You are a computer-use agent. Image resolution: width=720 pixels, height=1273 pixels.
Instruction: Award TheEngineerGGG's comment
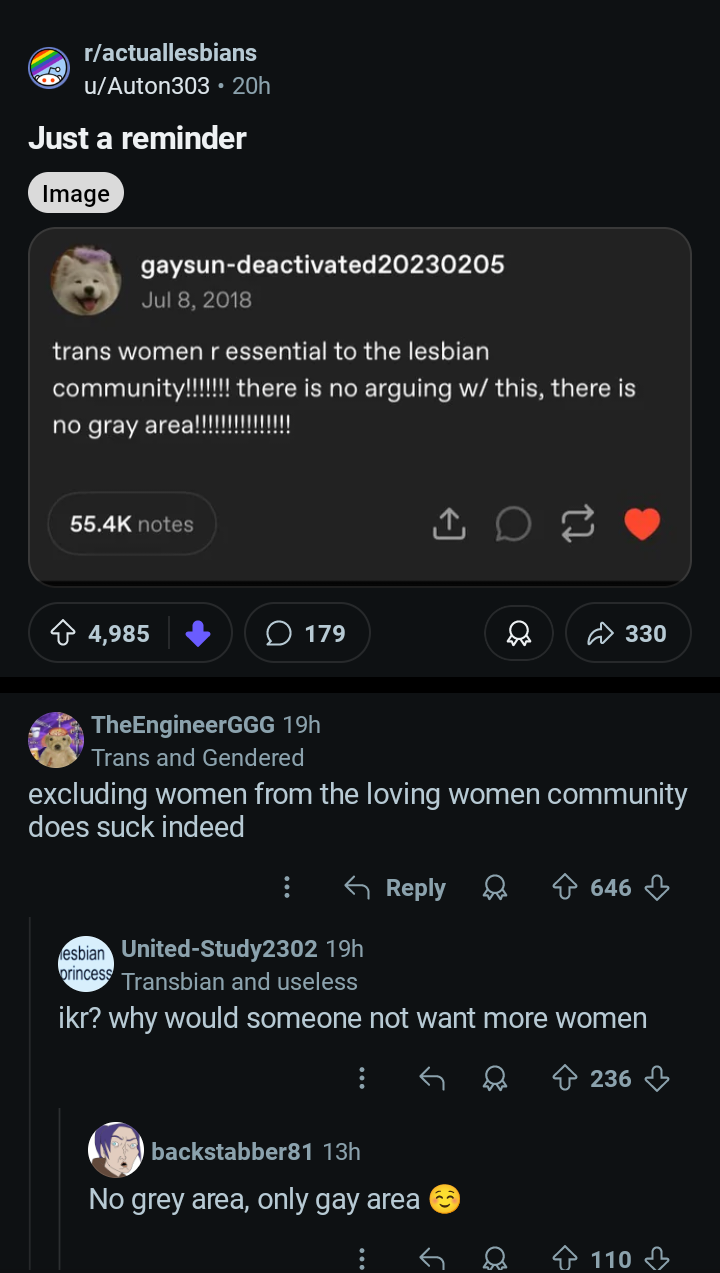tap(495, 887)
